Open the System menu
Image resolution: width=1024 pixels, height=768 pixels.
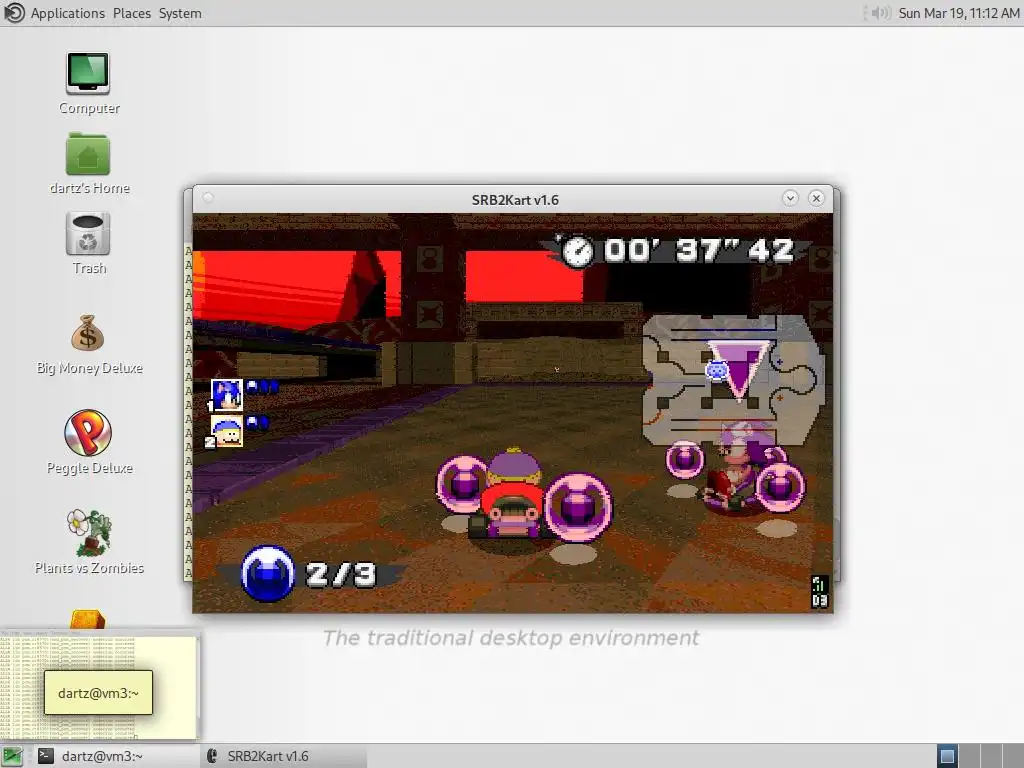pos(180,13)
